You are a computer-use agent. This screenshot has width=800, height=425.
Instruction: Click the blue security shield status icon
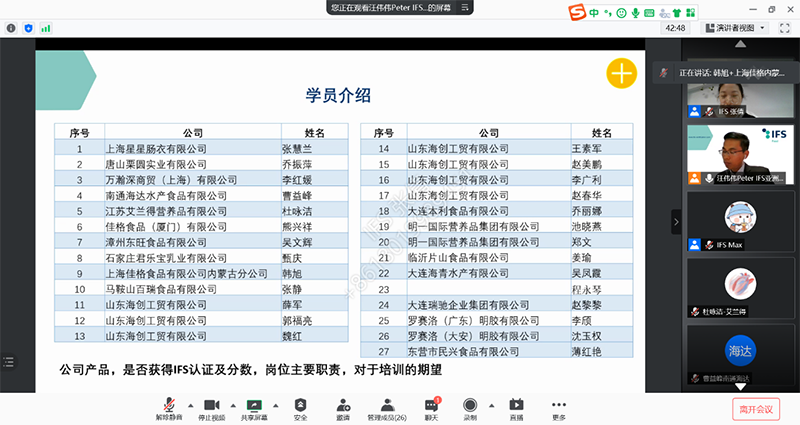(29, 28)
